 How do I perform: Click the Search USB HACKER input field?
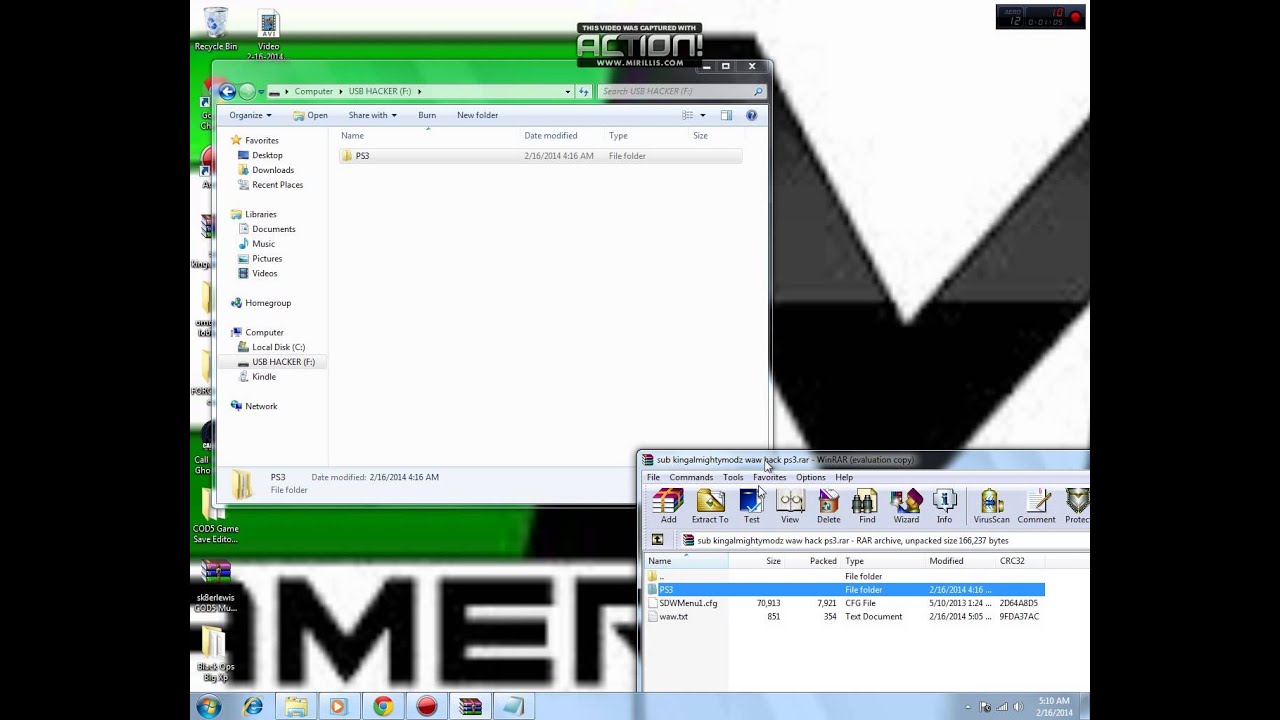click(x=682, y=91)
